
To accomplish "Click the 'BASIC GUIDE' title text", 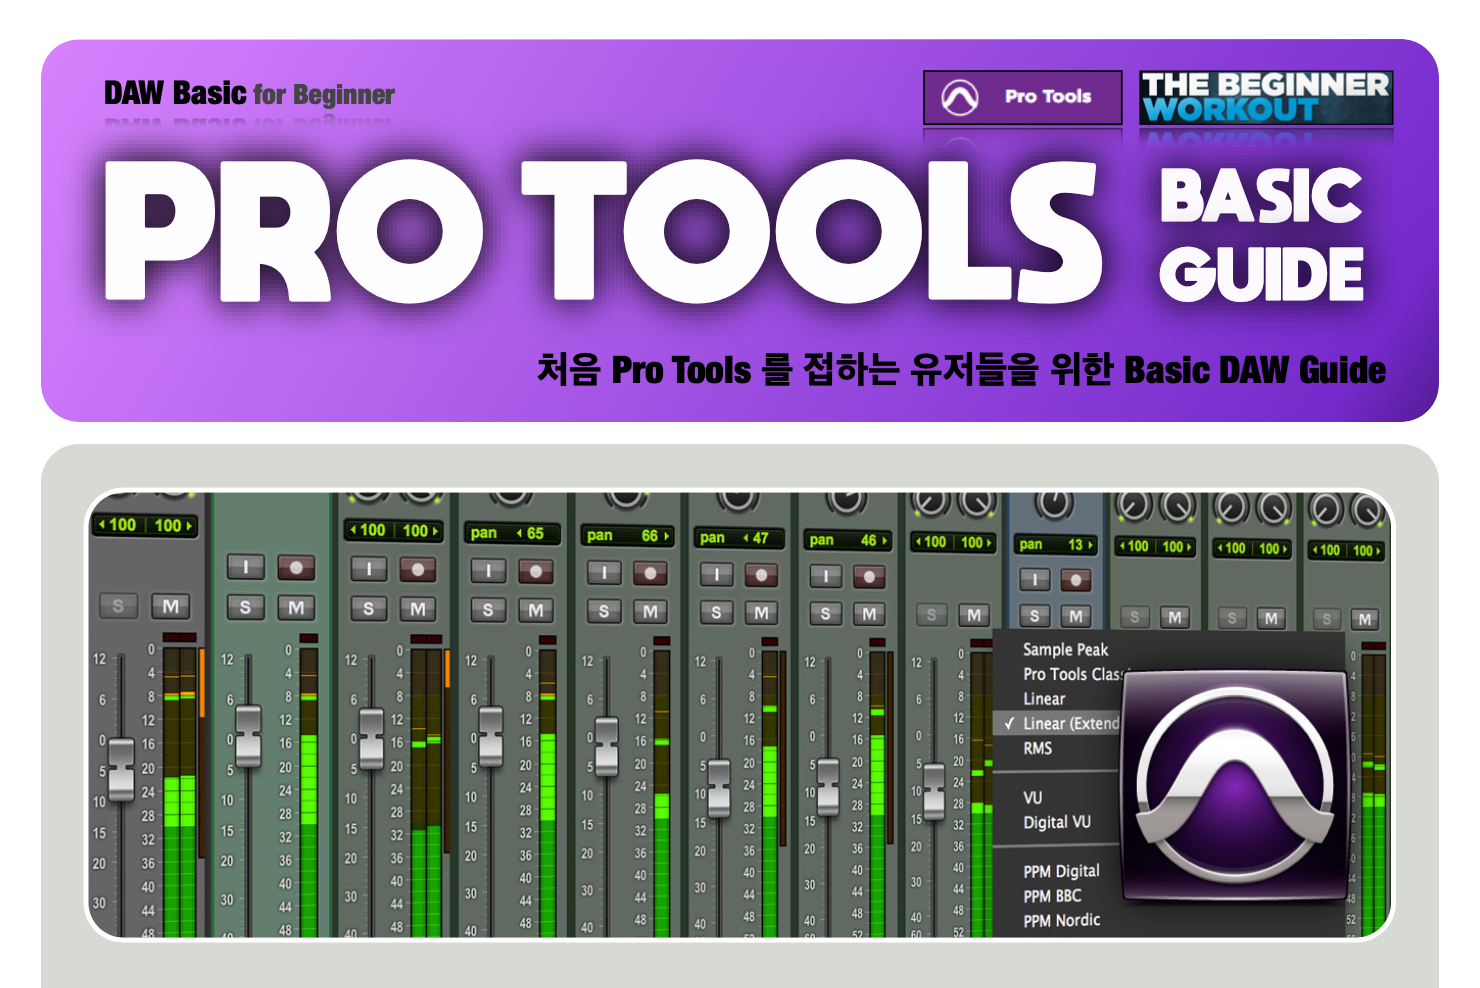I will click(x=1261, y=236).
